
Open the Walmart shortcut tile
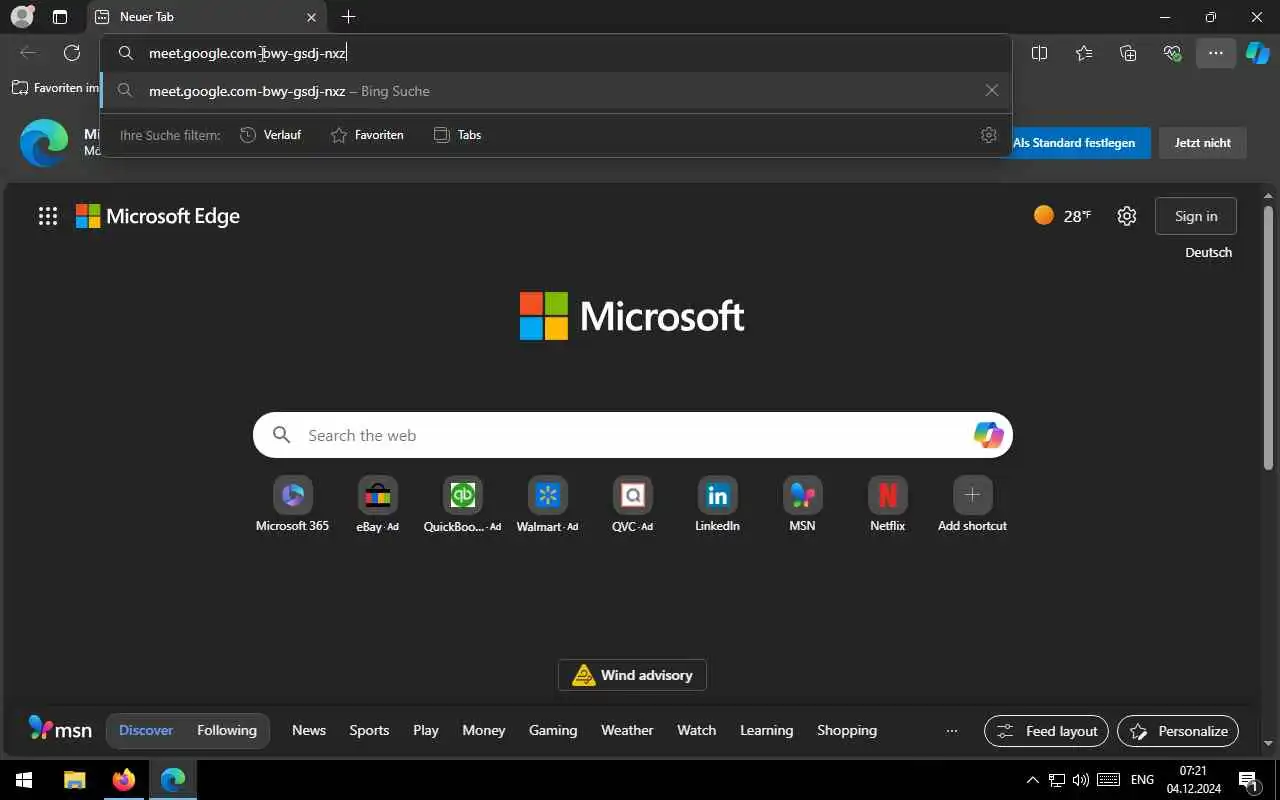(547, 504)
